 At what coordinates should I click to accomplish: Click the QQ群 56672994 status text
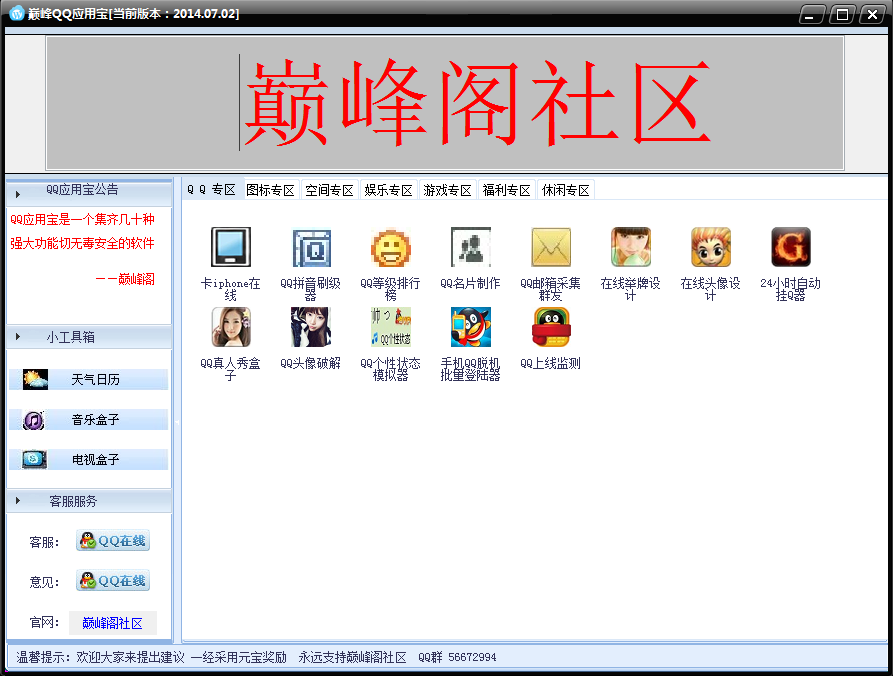pyautogui.click(x=457, y=657)
